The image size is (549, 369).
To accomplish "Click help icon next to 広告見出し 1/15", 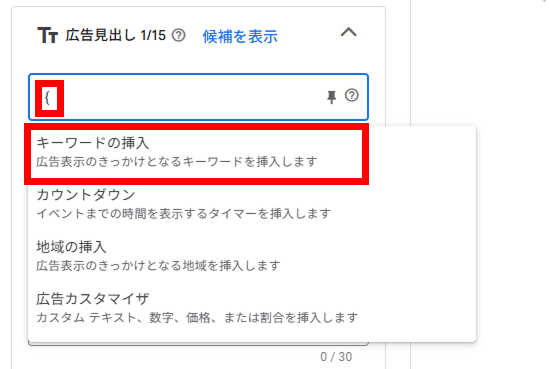I will [179, 35].
